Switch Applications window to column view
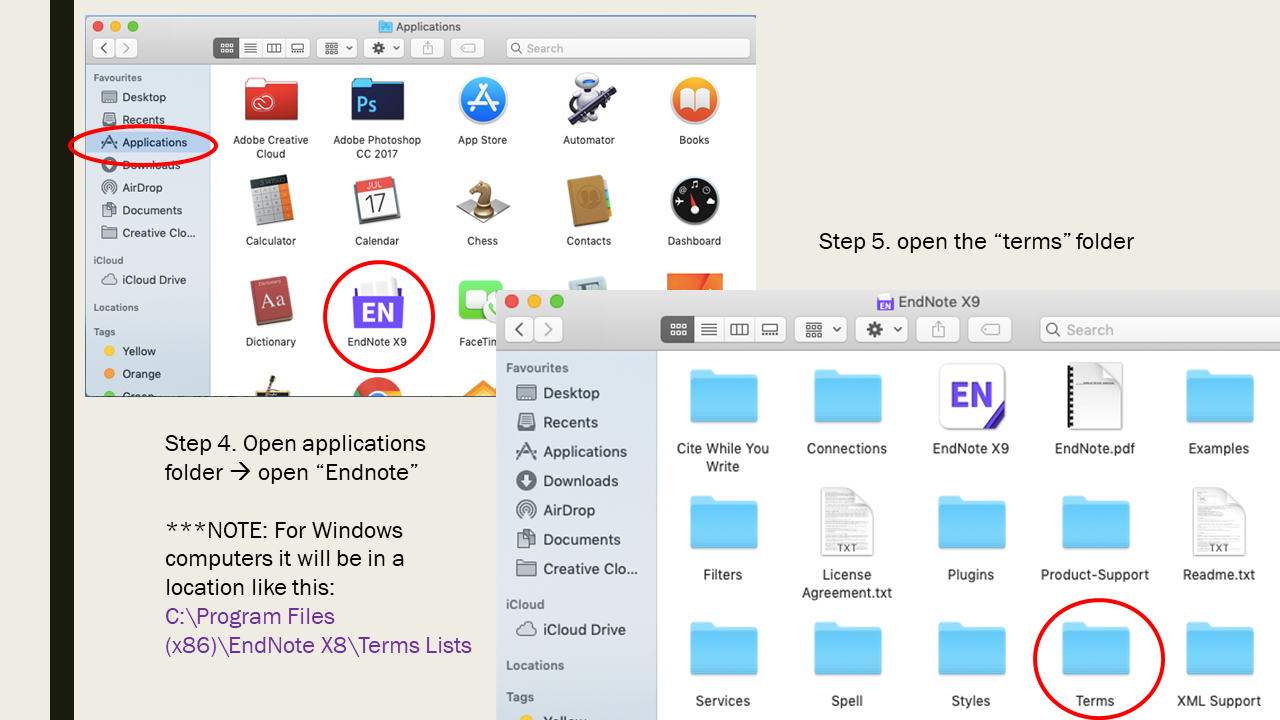1280x720 pixels. pos(274,48)
